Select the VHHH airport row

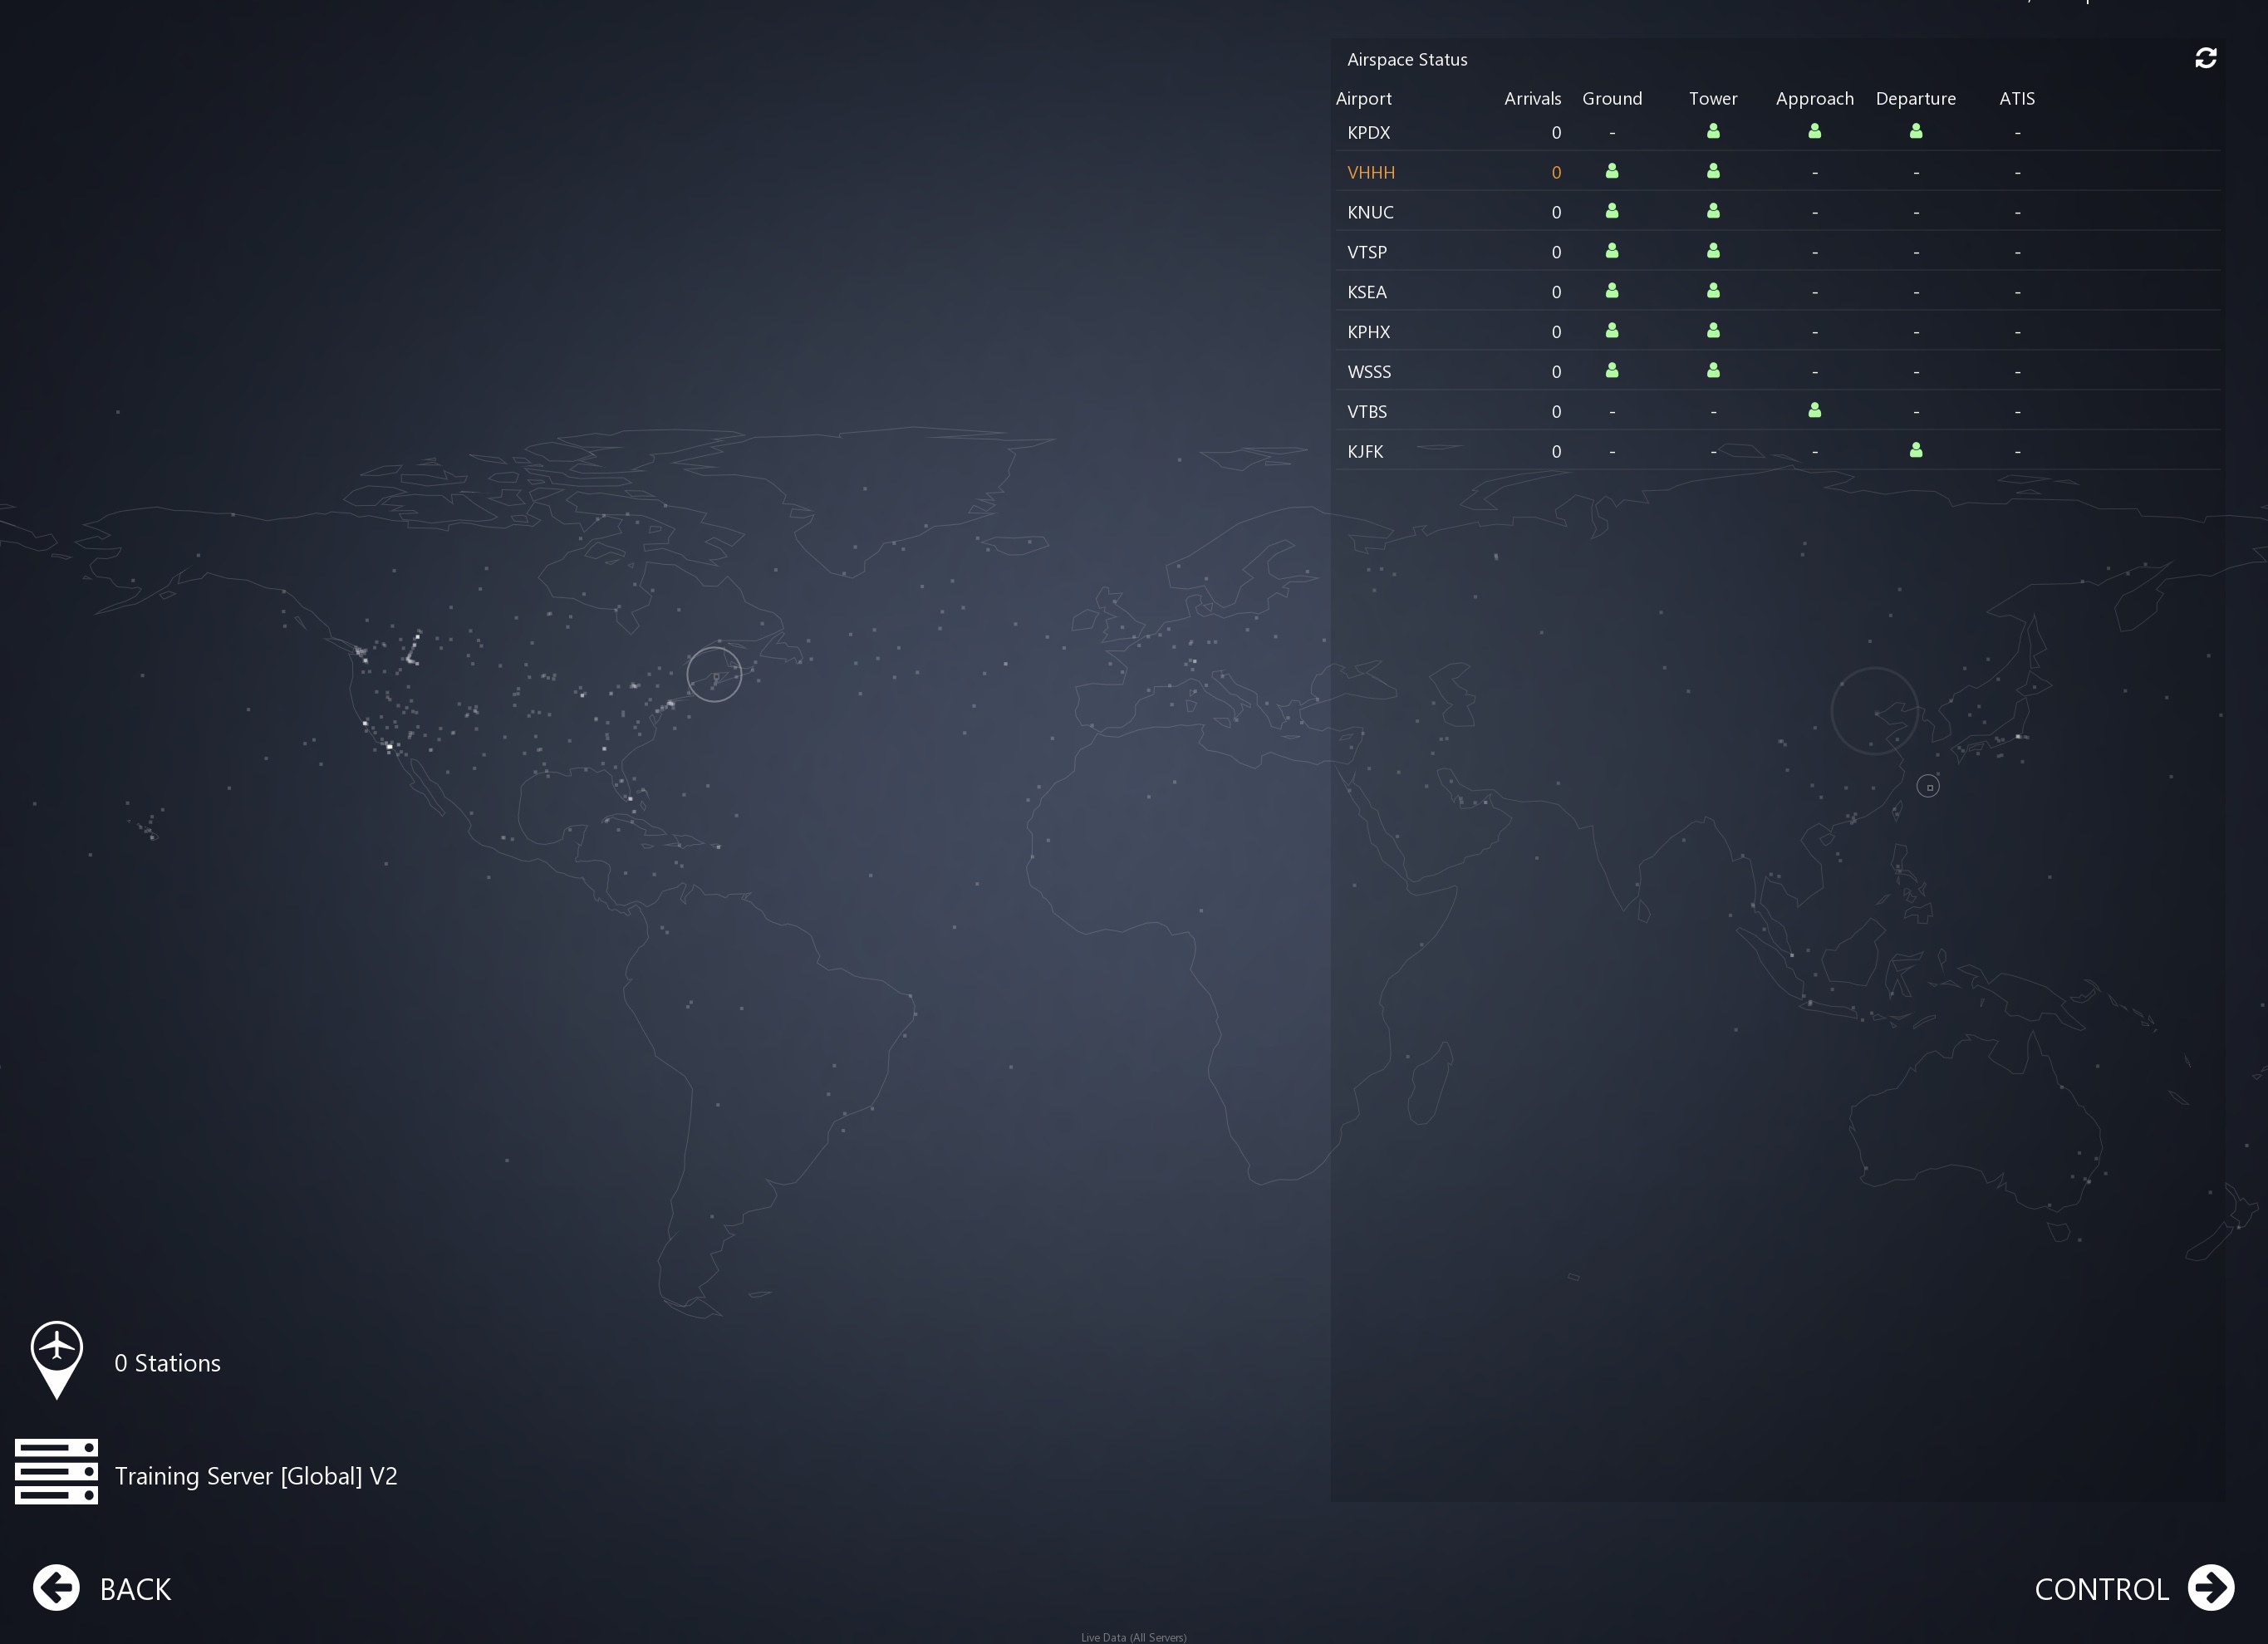(x=1370, y=172)
